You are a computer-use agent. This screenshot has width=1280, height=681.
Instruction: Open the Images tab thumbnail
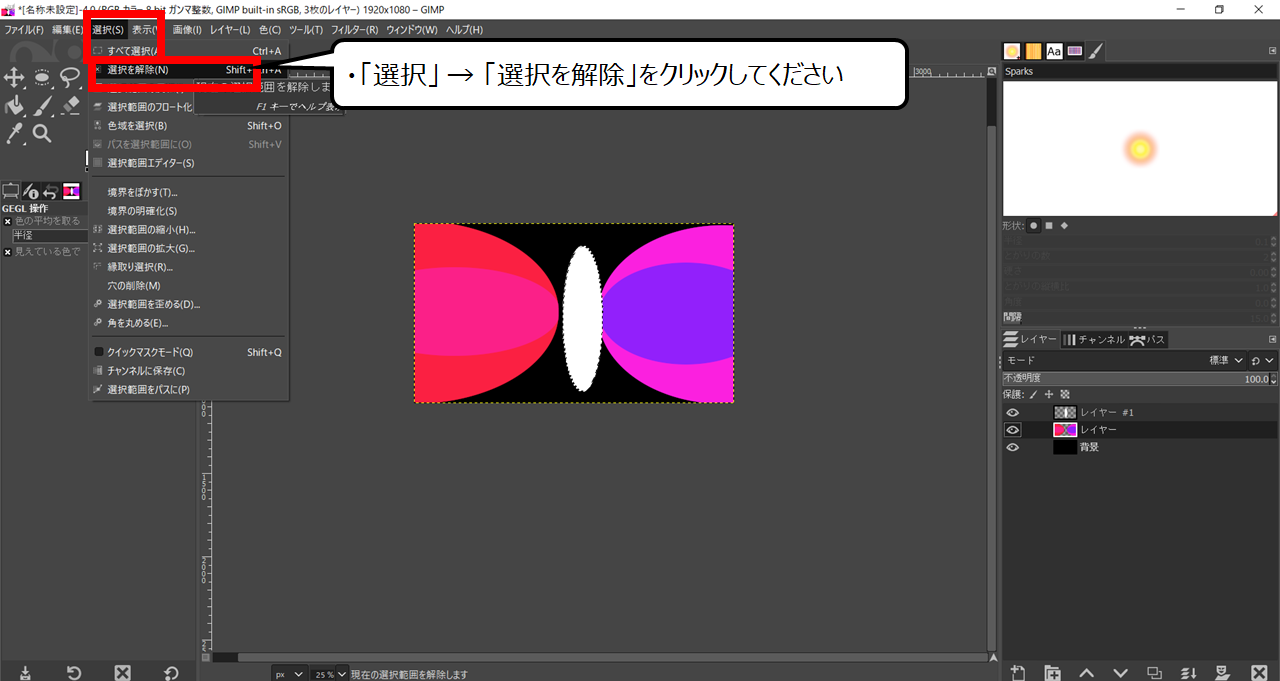click(x=71, y=191)
